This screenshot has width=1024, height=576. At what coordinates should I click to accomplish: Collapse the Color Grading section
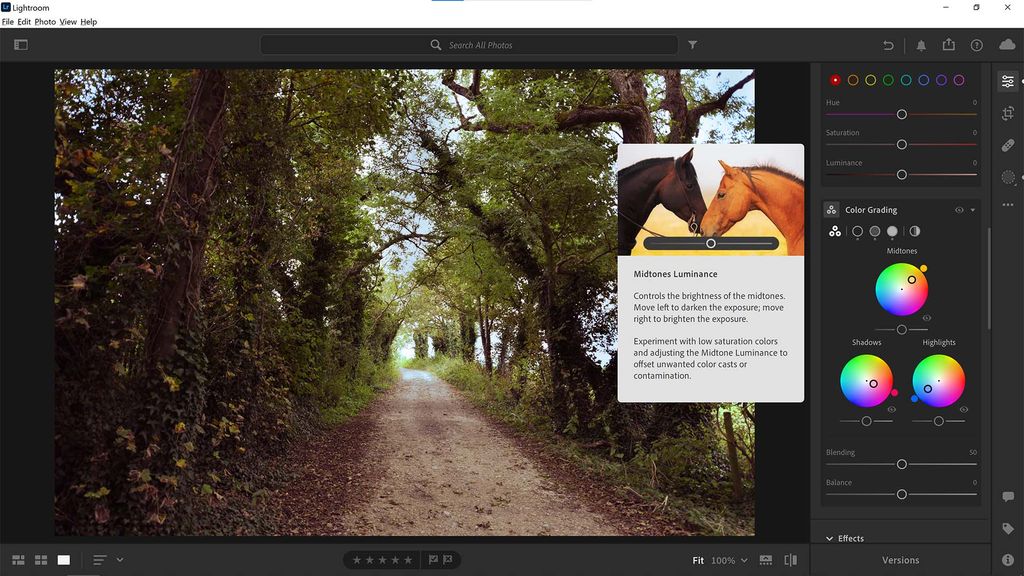[973, 210]
